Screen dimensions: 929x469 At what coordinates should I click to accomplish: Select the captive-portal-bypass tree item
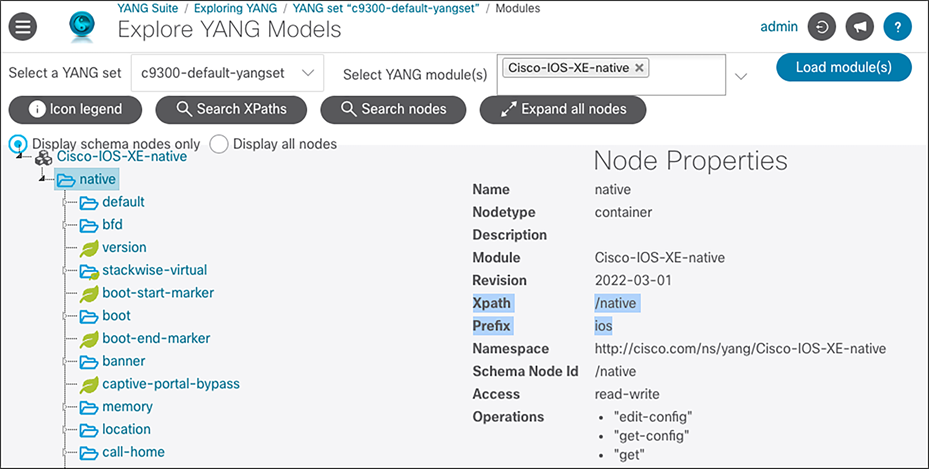[x=171, y=384]
